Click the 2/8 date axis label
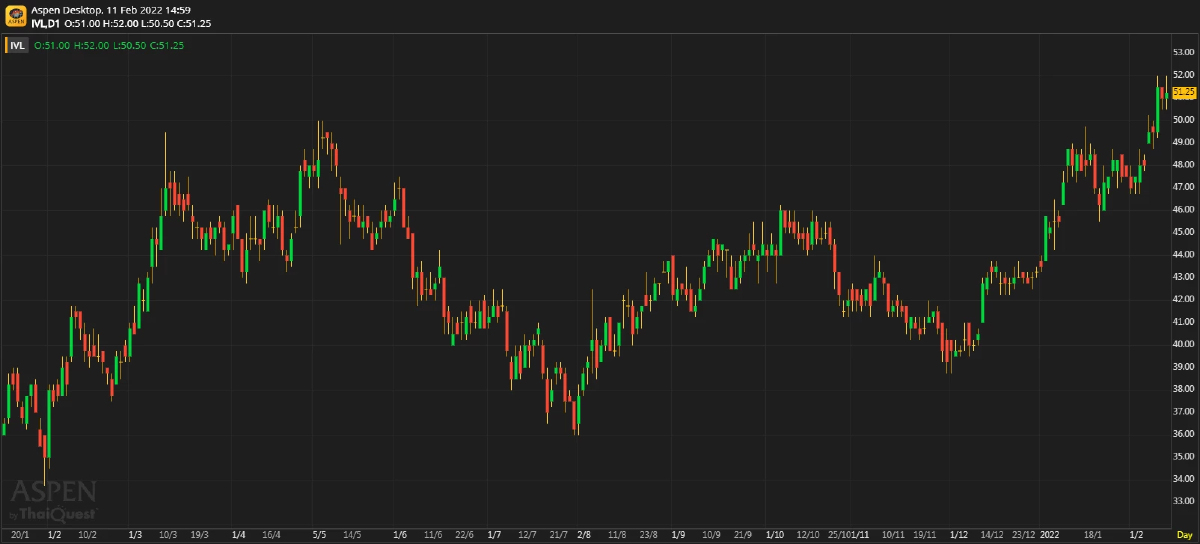Viewport: 1200px width, 544px height. pos(584,535)
